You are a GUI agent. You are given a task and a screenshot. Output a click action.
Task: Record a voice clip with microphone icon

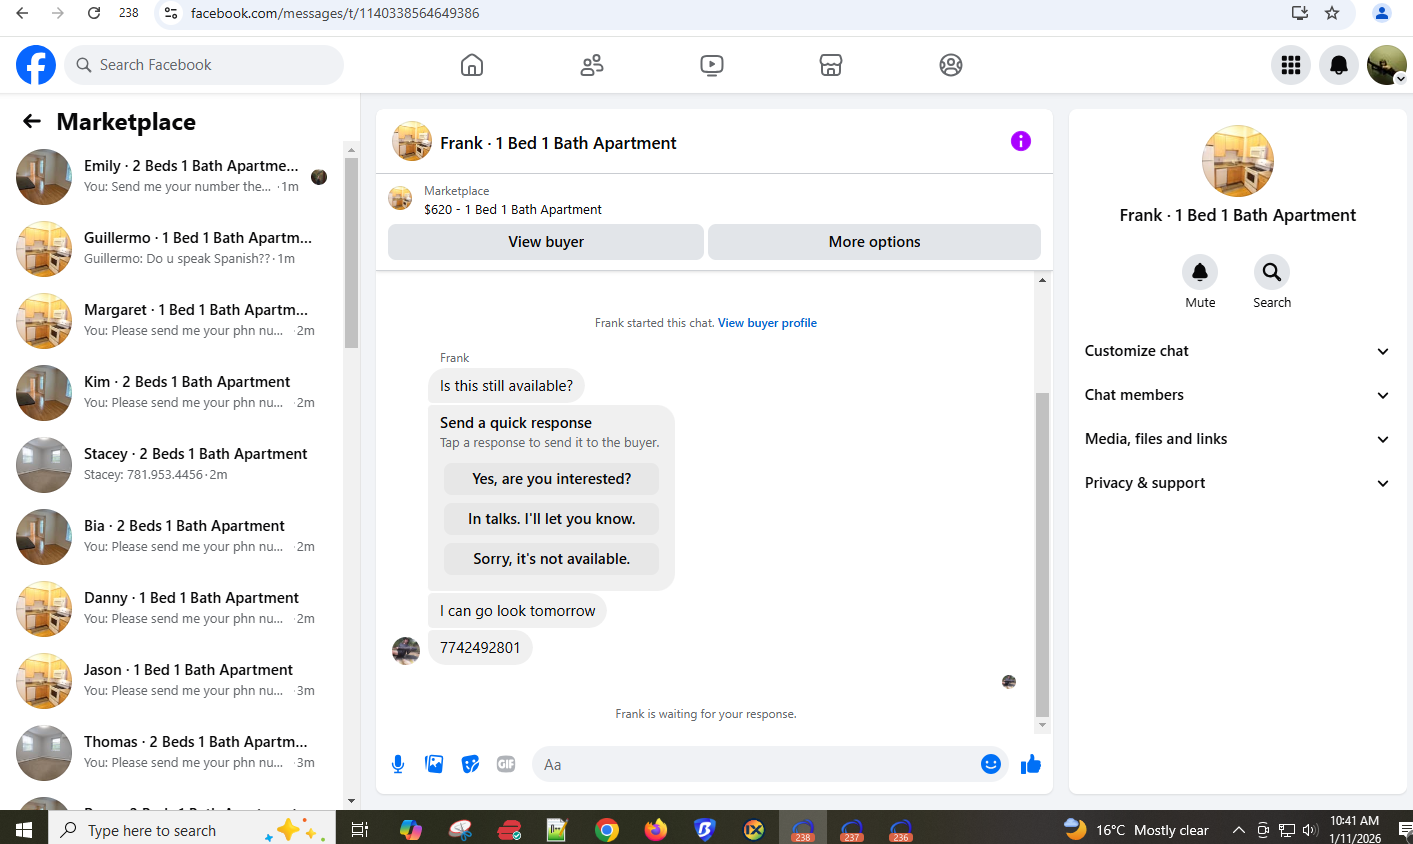pos(398,764)
